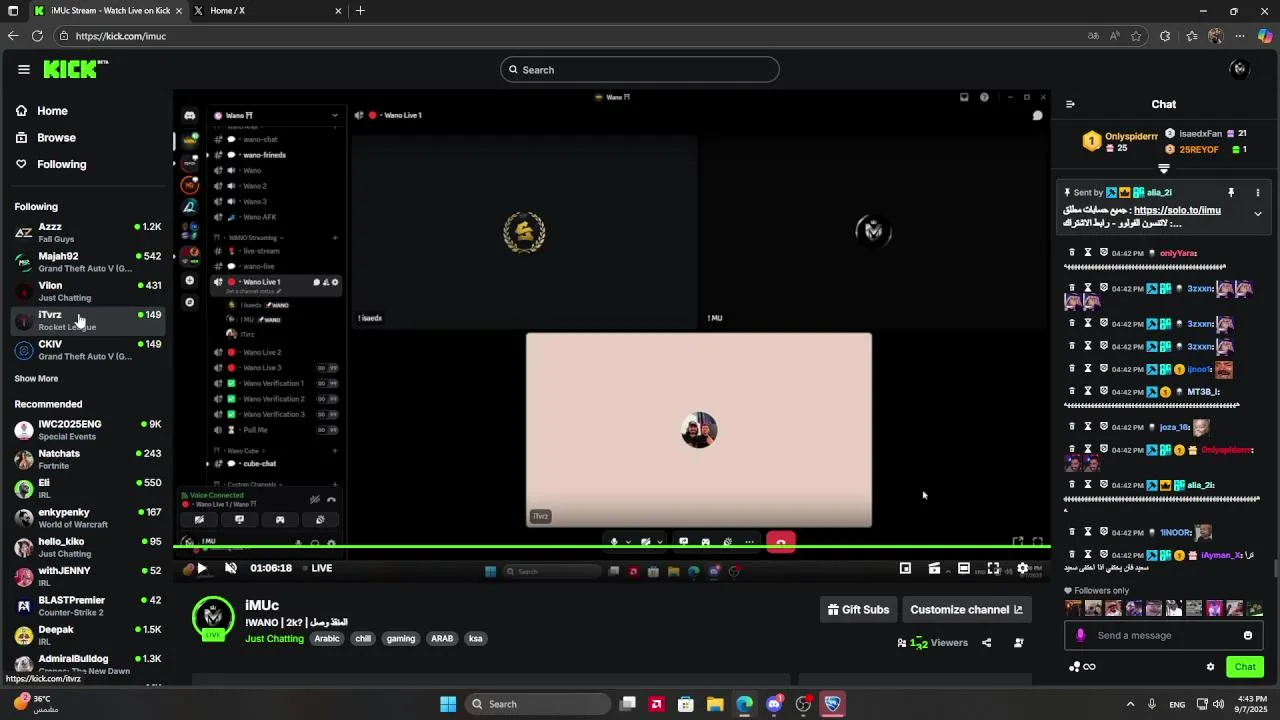The image size is (1280, 720).
Task: Click the Kick search field
Action: [x=640, y=70]
